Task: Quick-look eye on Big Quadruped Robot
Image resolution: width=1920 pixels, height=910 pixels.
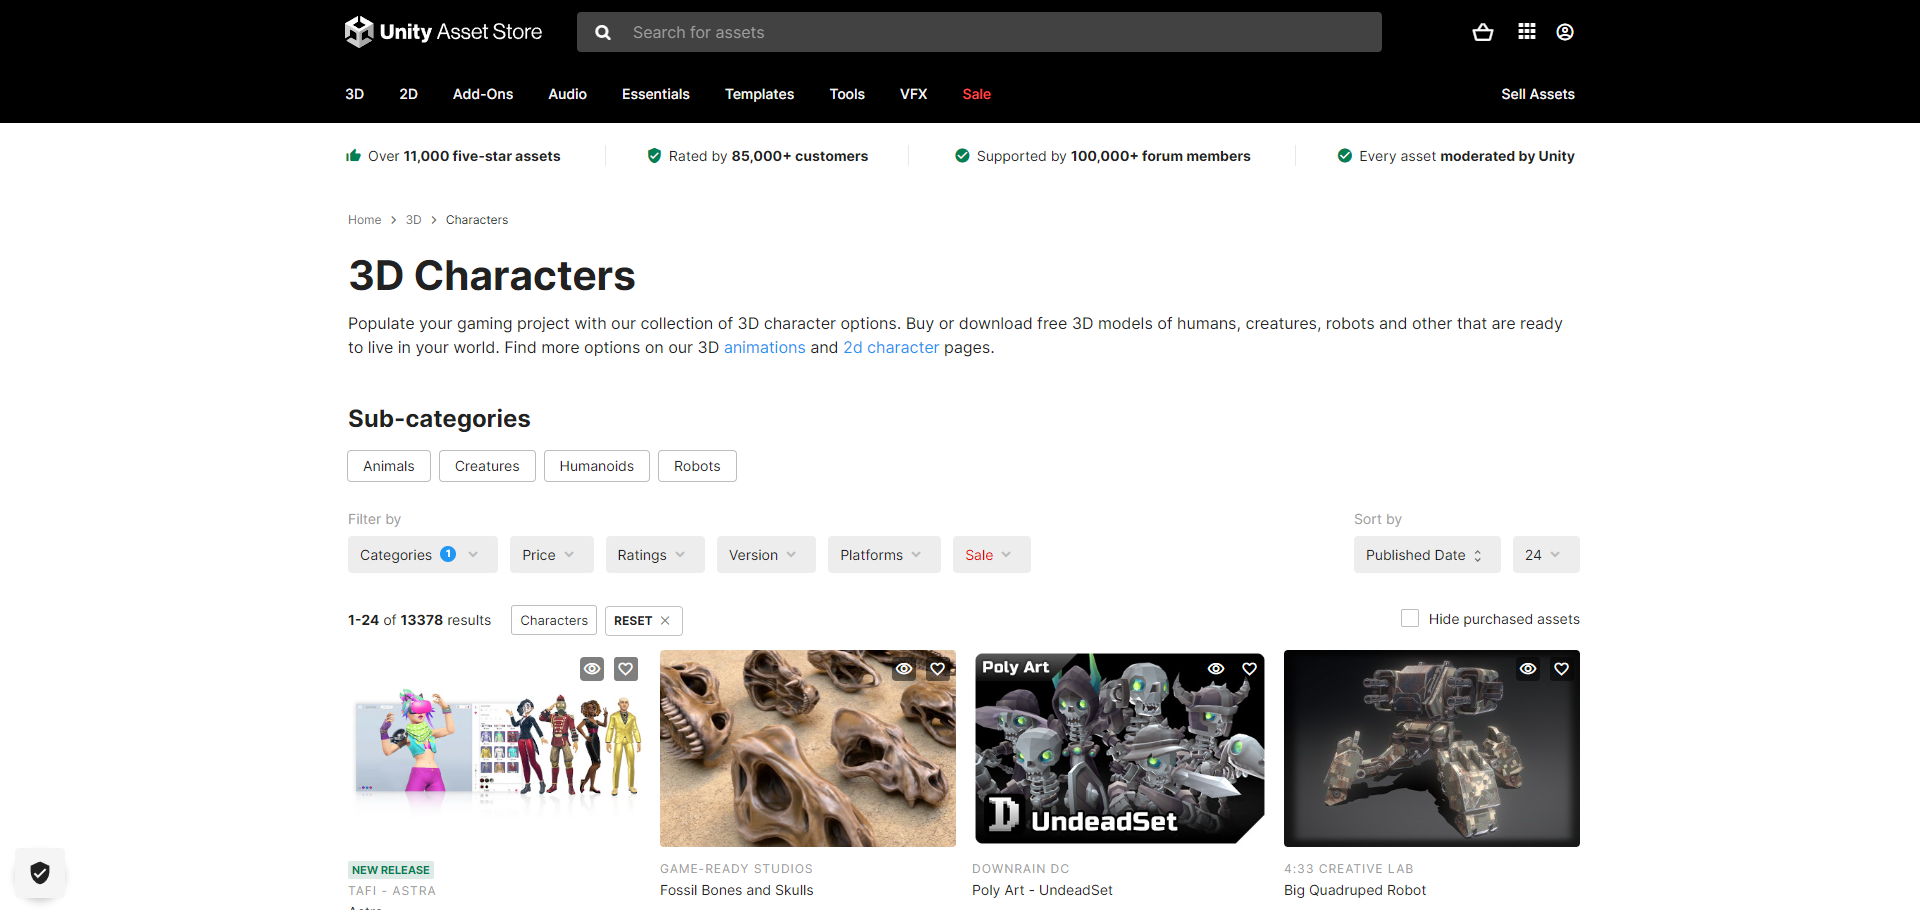Action: [x=1528, y=669]
